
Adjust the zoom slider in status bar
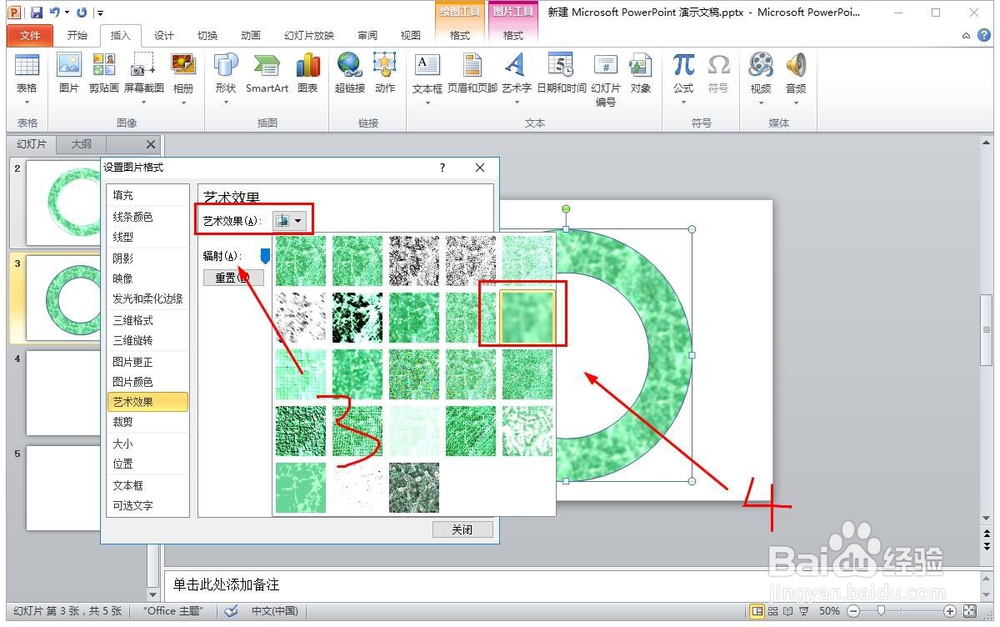click(x=878, y=610)
